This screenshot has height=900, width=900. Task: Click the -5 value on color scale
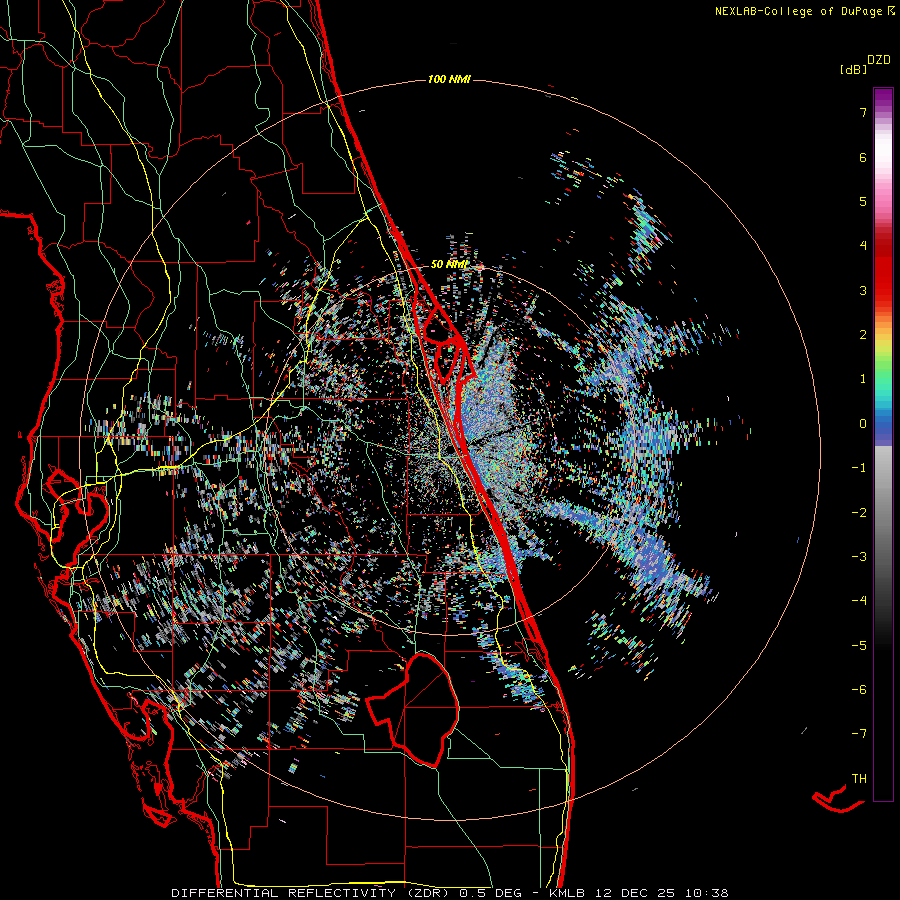(x=859, y=646)
